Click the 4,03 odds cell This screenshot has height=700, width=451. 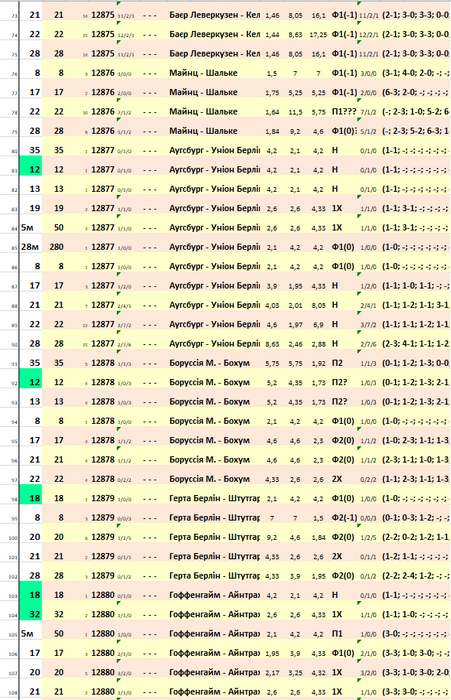coord(272,305)
